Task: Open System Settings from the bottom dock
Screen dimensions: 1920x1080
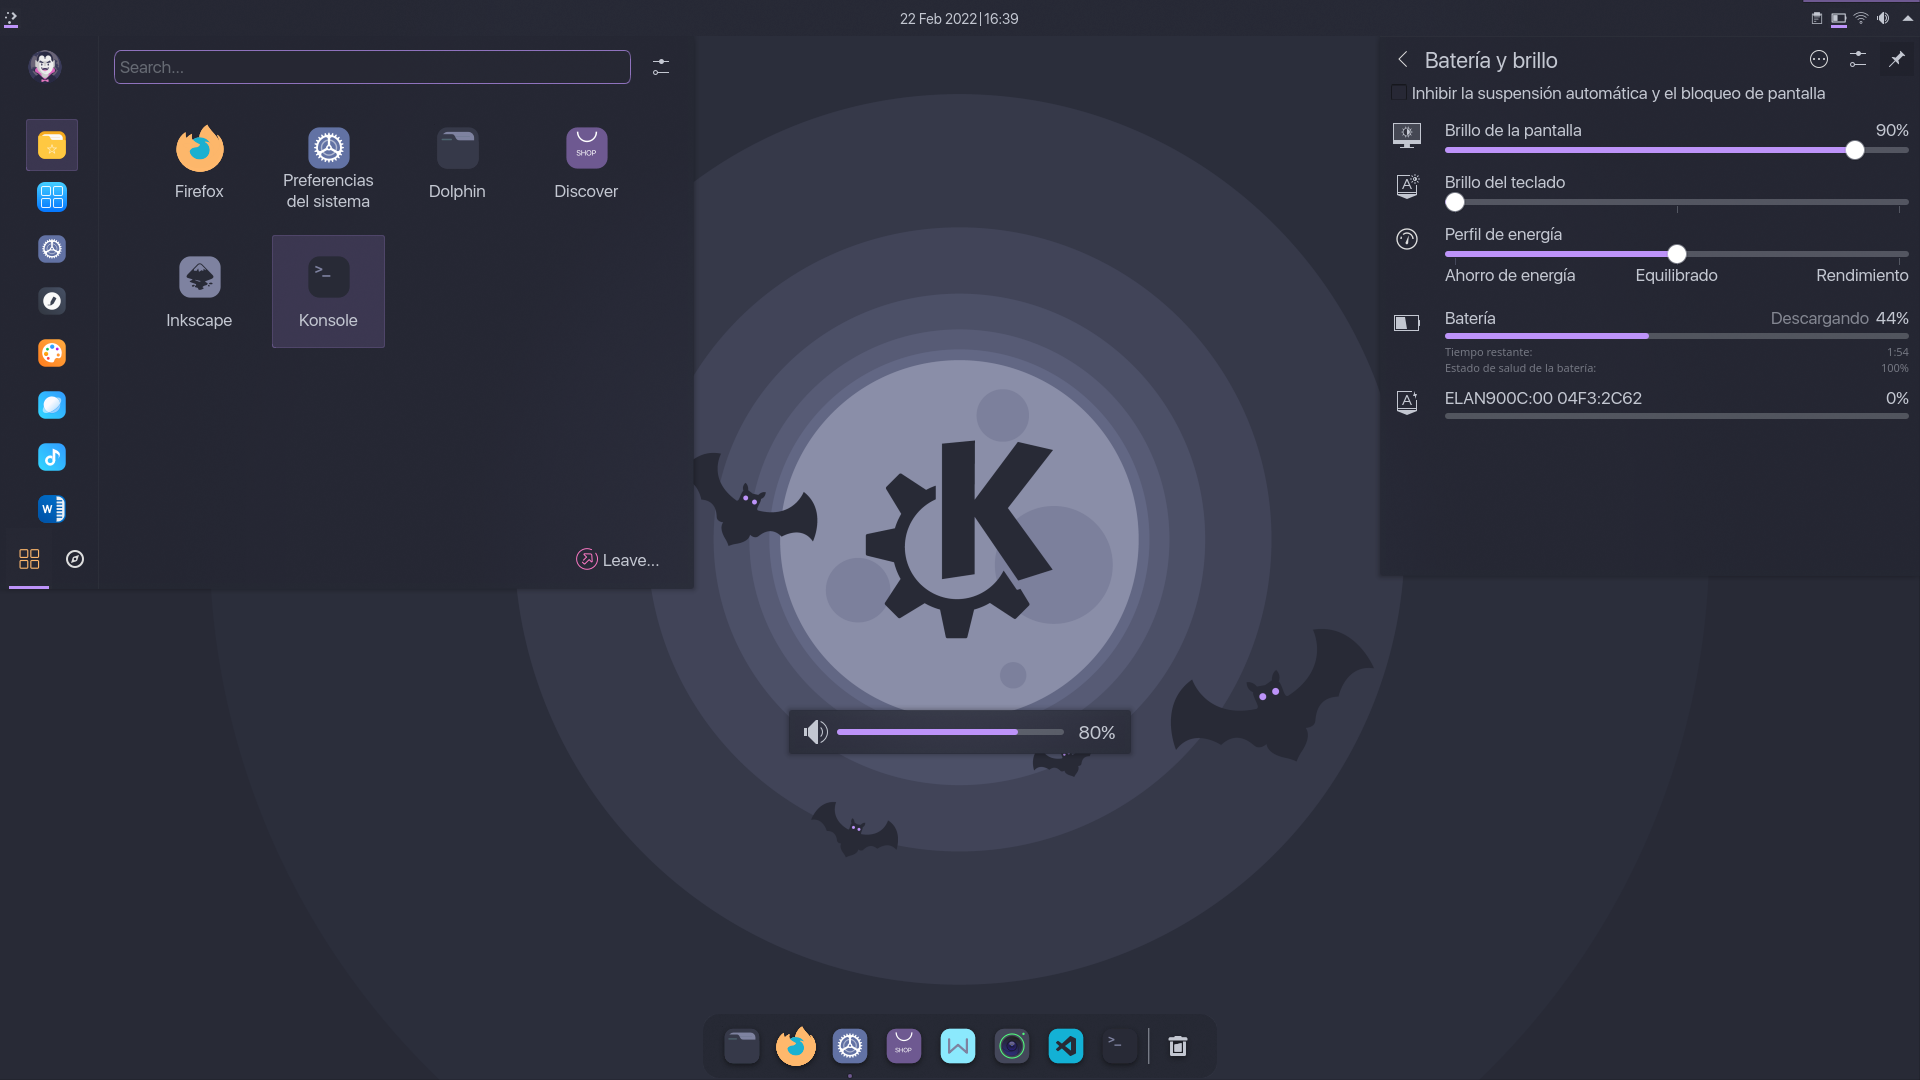Action: coord(850,1046)
